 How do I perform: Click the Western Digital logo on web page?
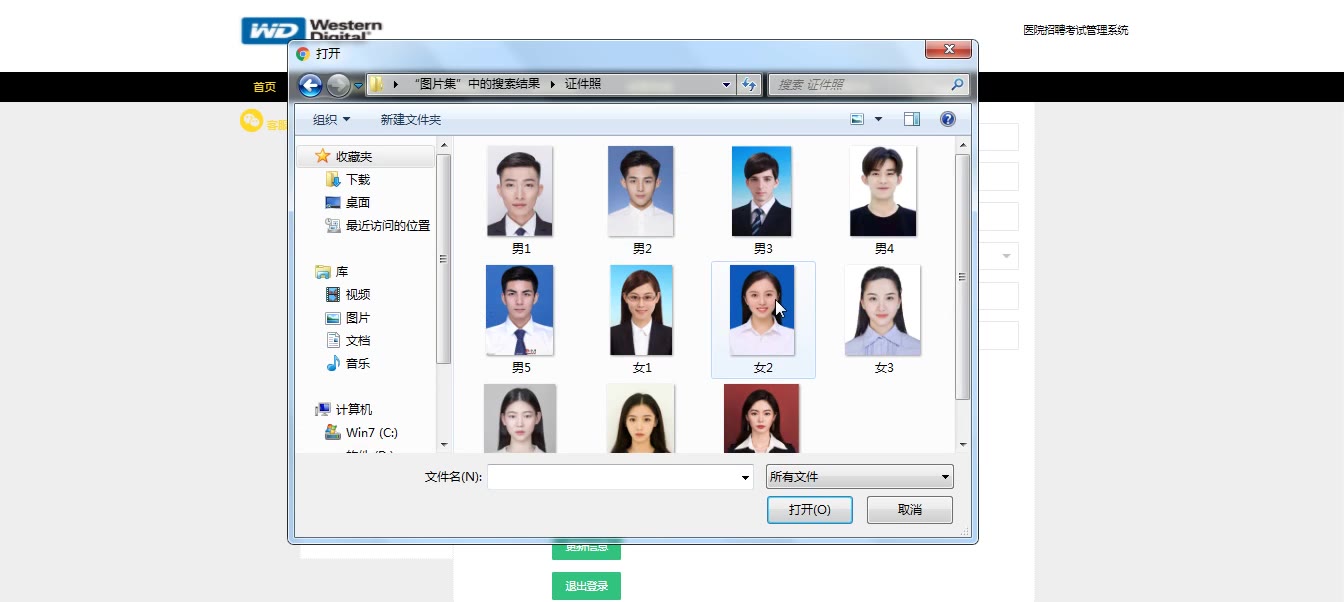(x=311, y=30)
